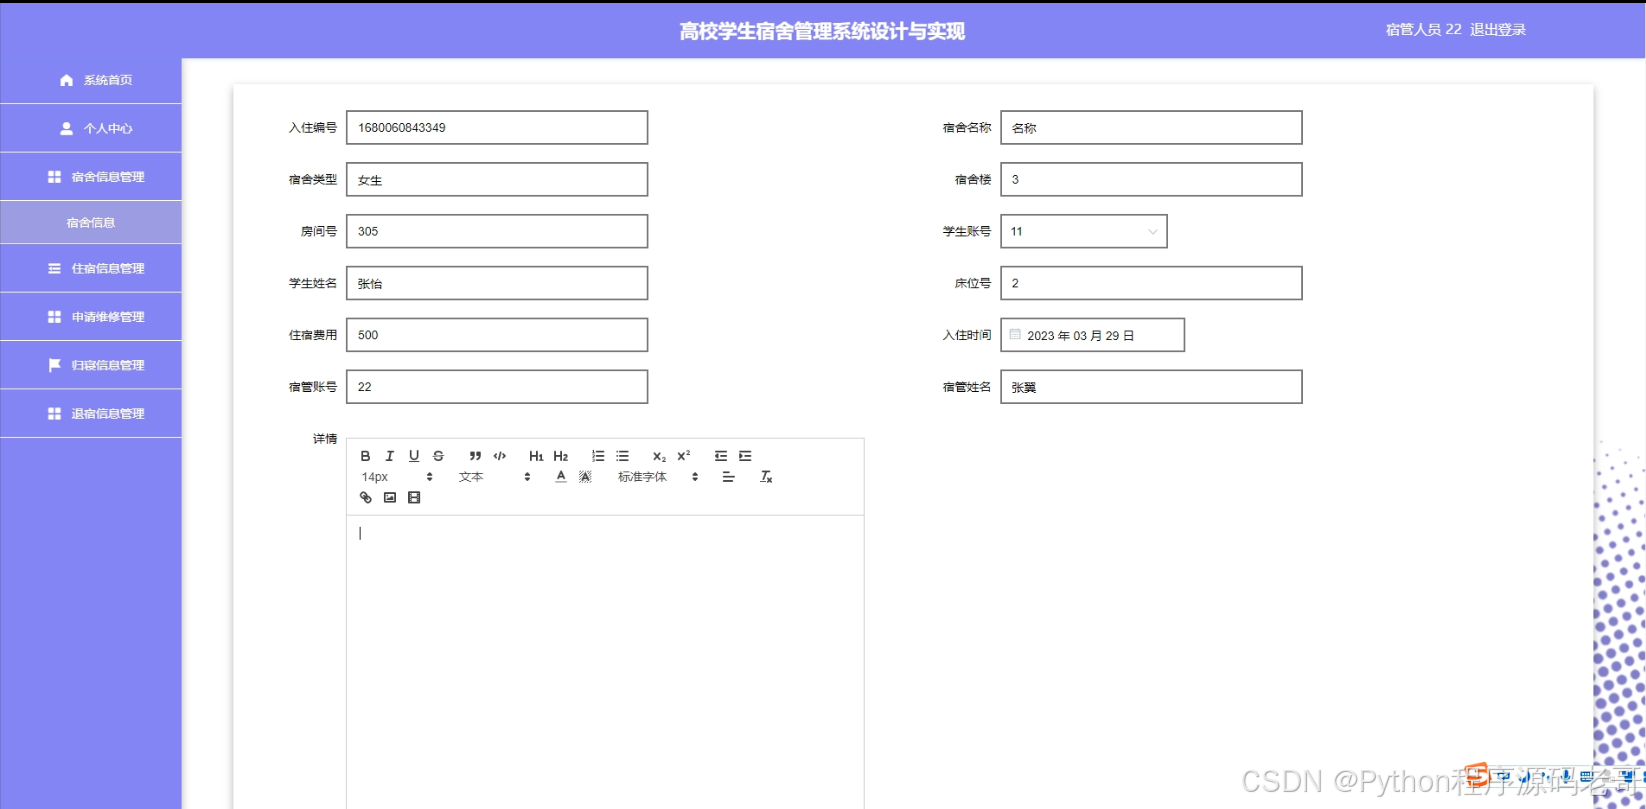The image size is (1646, 809).
Task: Open 归寝信息管理 in the sidebar
Action: [91, 365]
